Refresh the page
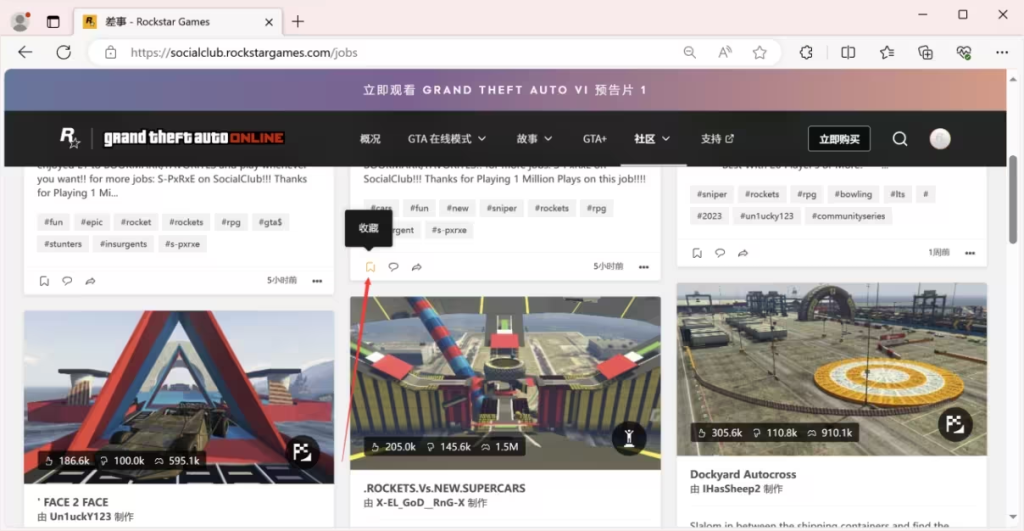The width and height of the screenshot is (1024, 531). [63, 52]
